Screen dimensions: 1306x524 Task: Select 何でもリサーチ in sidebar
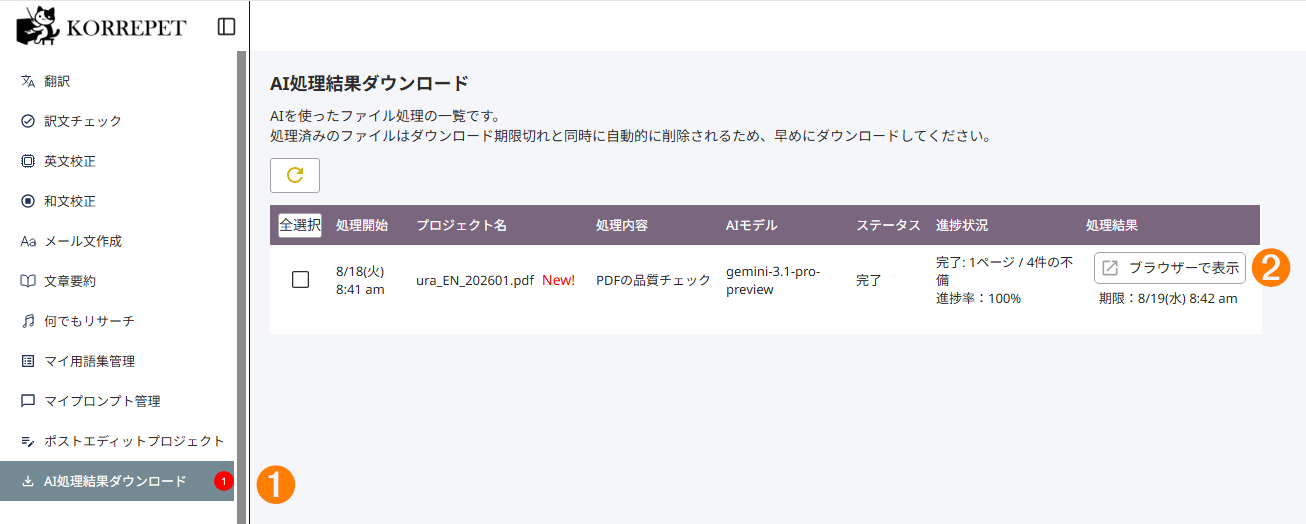click(117, 321)
